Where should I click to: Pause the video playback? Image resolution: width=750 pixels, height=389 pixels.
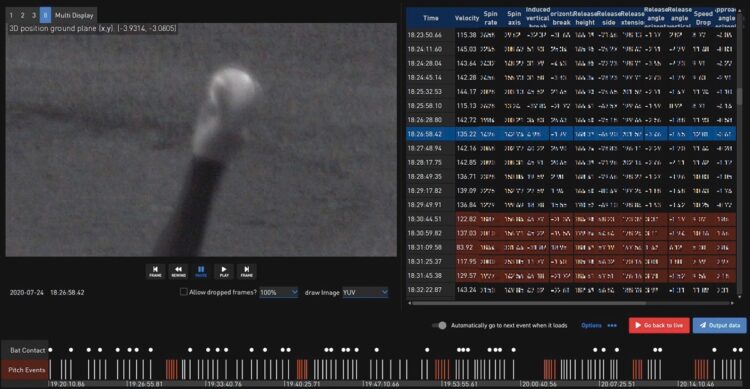pos(201,271)
